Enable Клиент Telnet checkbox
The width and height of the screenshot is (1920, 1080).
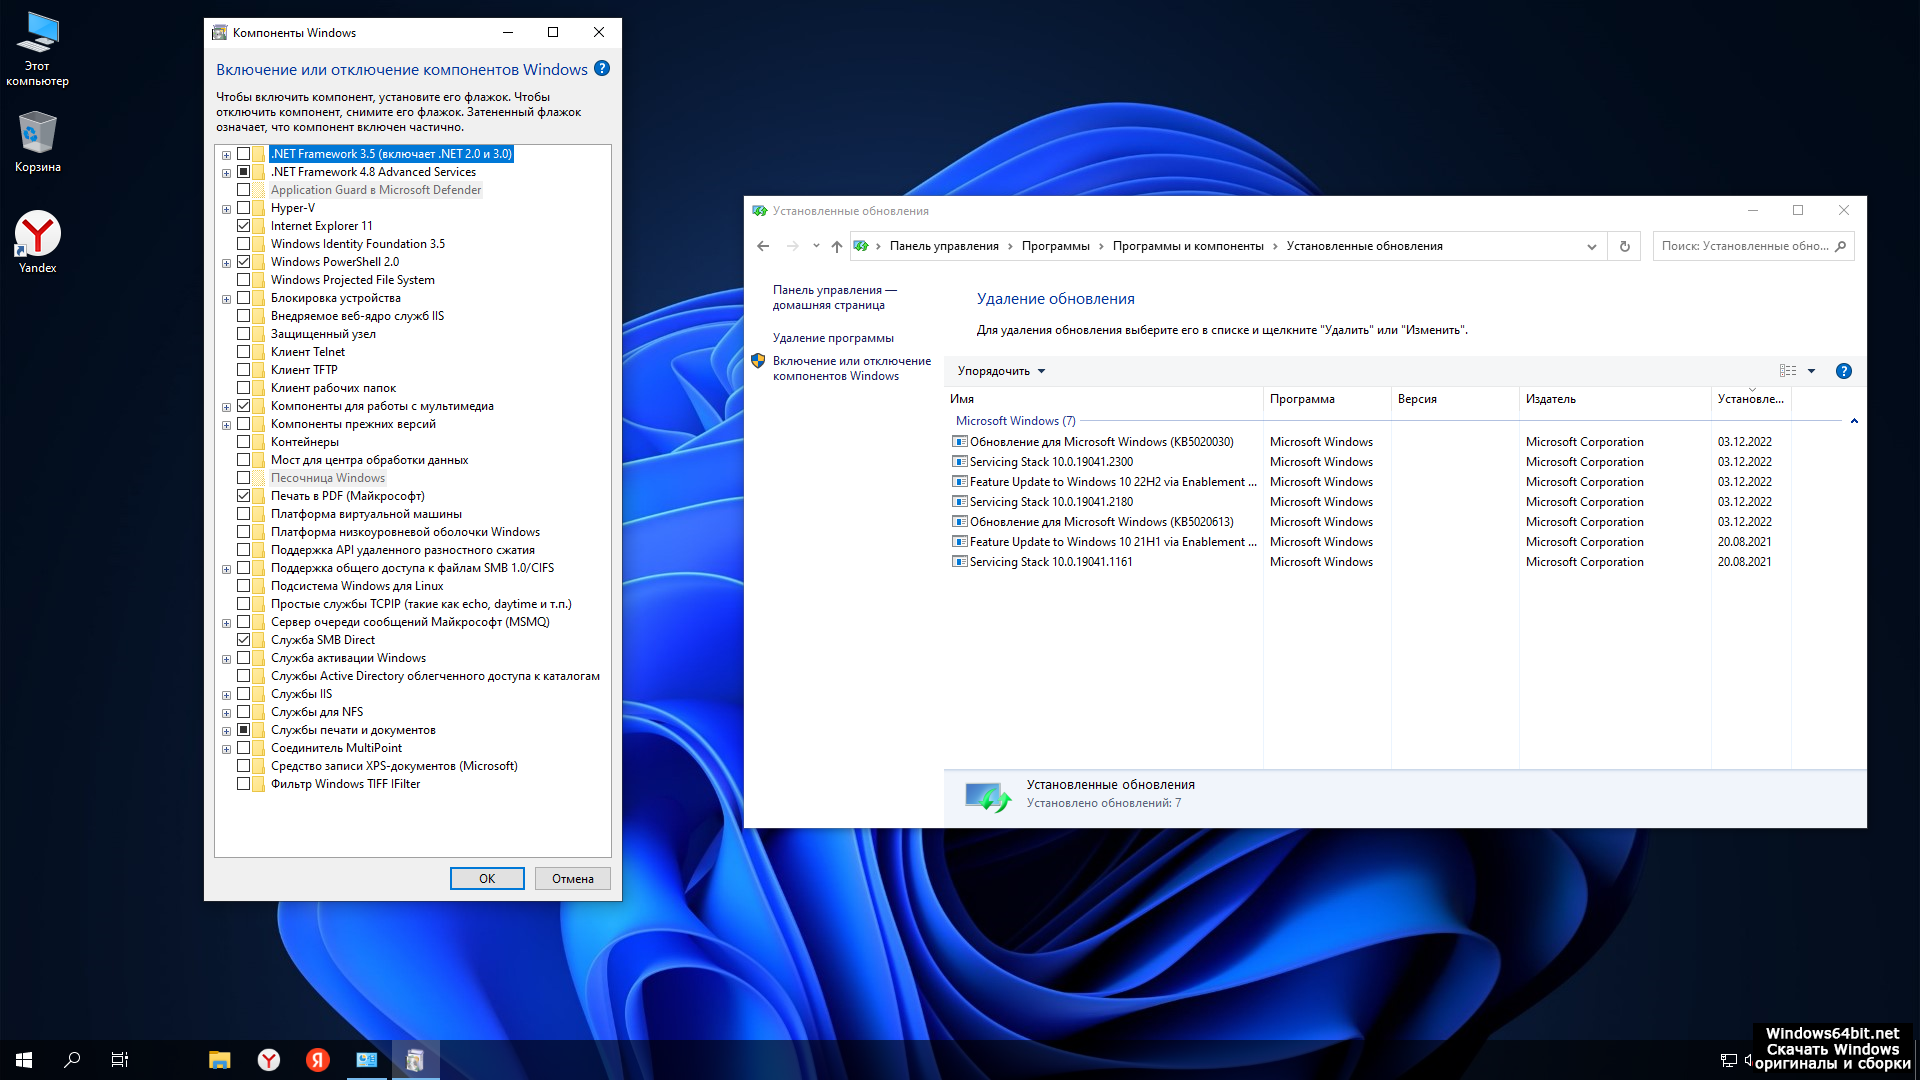[x=243, y=352]
